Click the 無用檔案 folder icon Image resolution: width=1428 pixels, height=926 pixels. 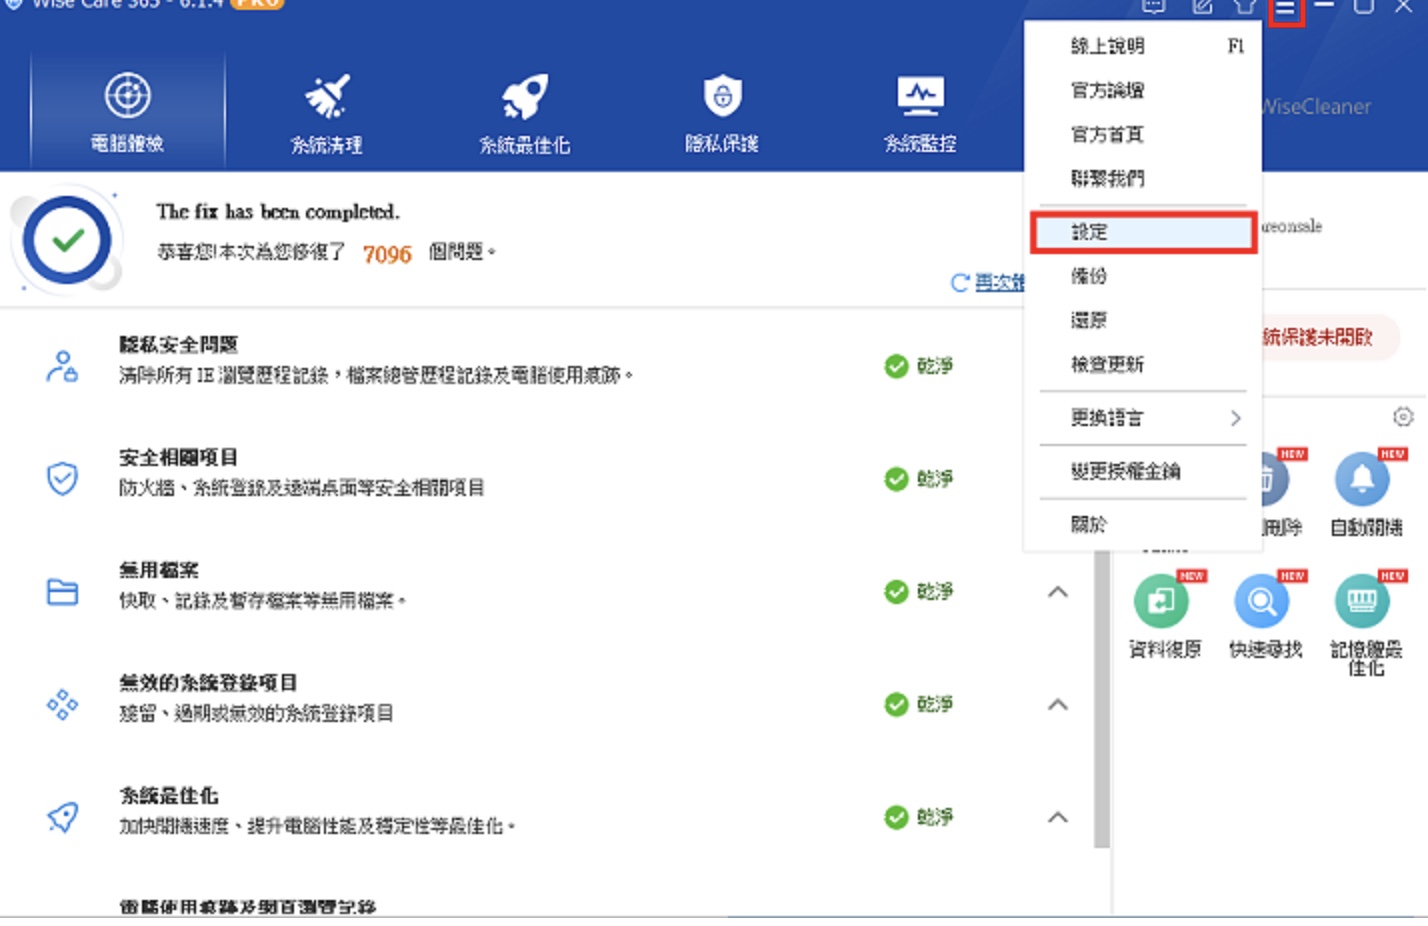point(62,592)
